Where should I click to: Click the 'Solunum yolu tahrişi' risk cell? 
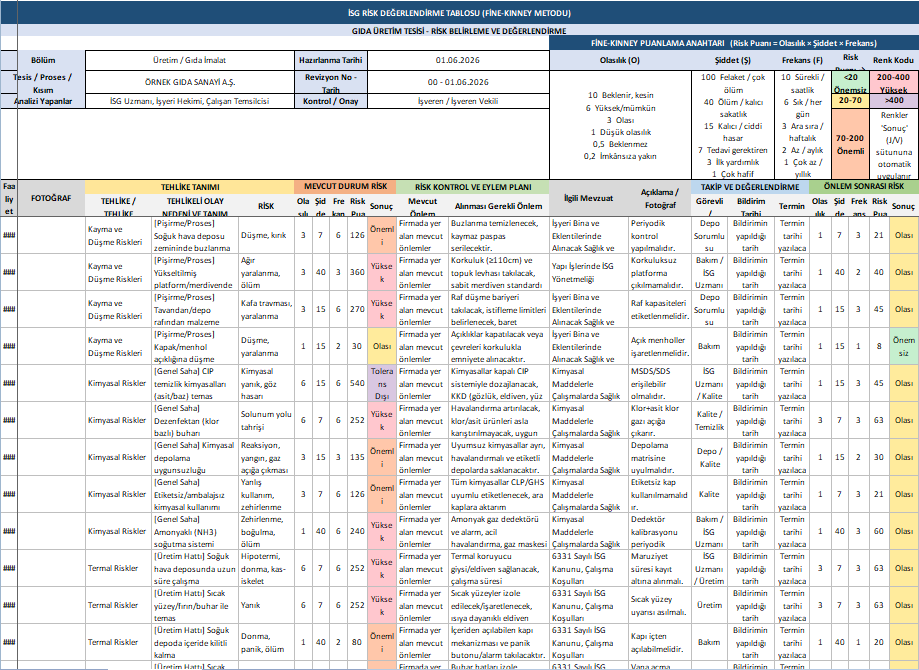pos(266,420)
